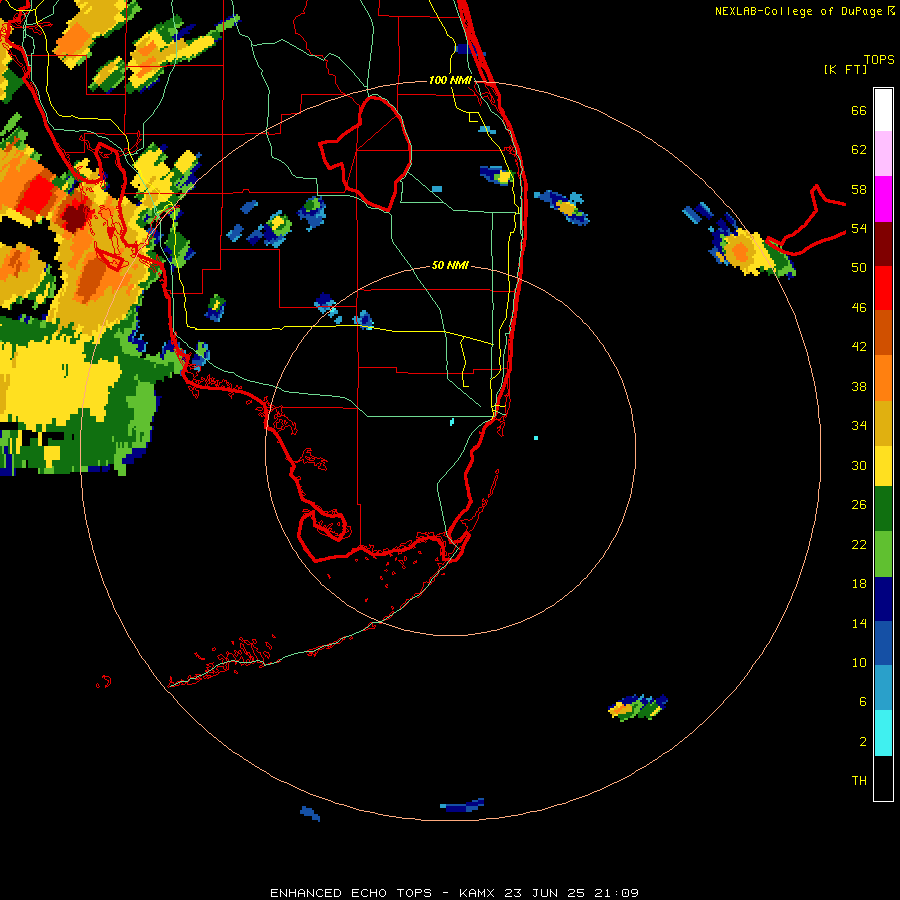Image resolution: width=900 pixels, height=900 pixels.
Task: Click the Enhanced Echo Tops KAMX caption
Action: [x=454, y=893]
